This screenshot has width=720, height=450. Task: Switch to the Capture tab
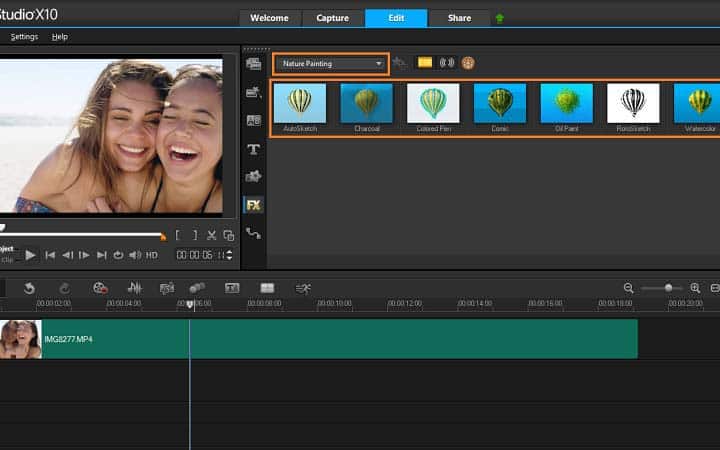pos(332,18)
